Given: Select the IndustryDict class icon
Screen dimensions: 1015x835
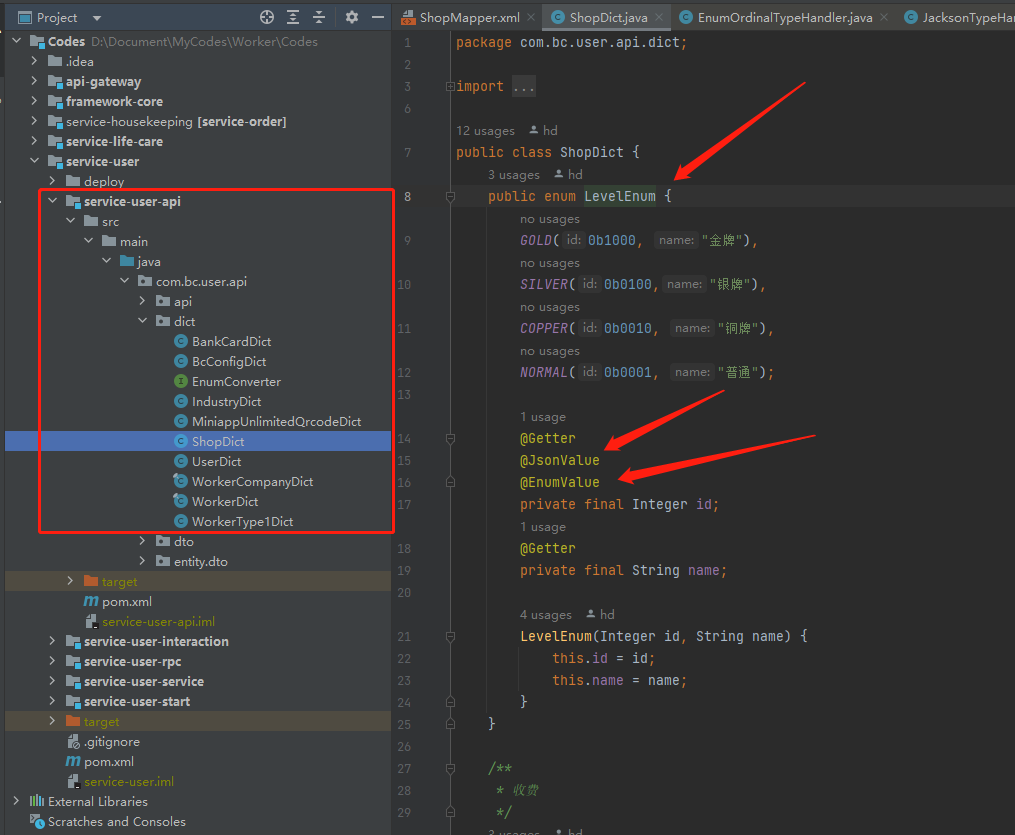Looking at the screenshot, I should tap(181, 401).
